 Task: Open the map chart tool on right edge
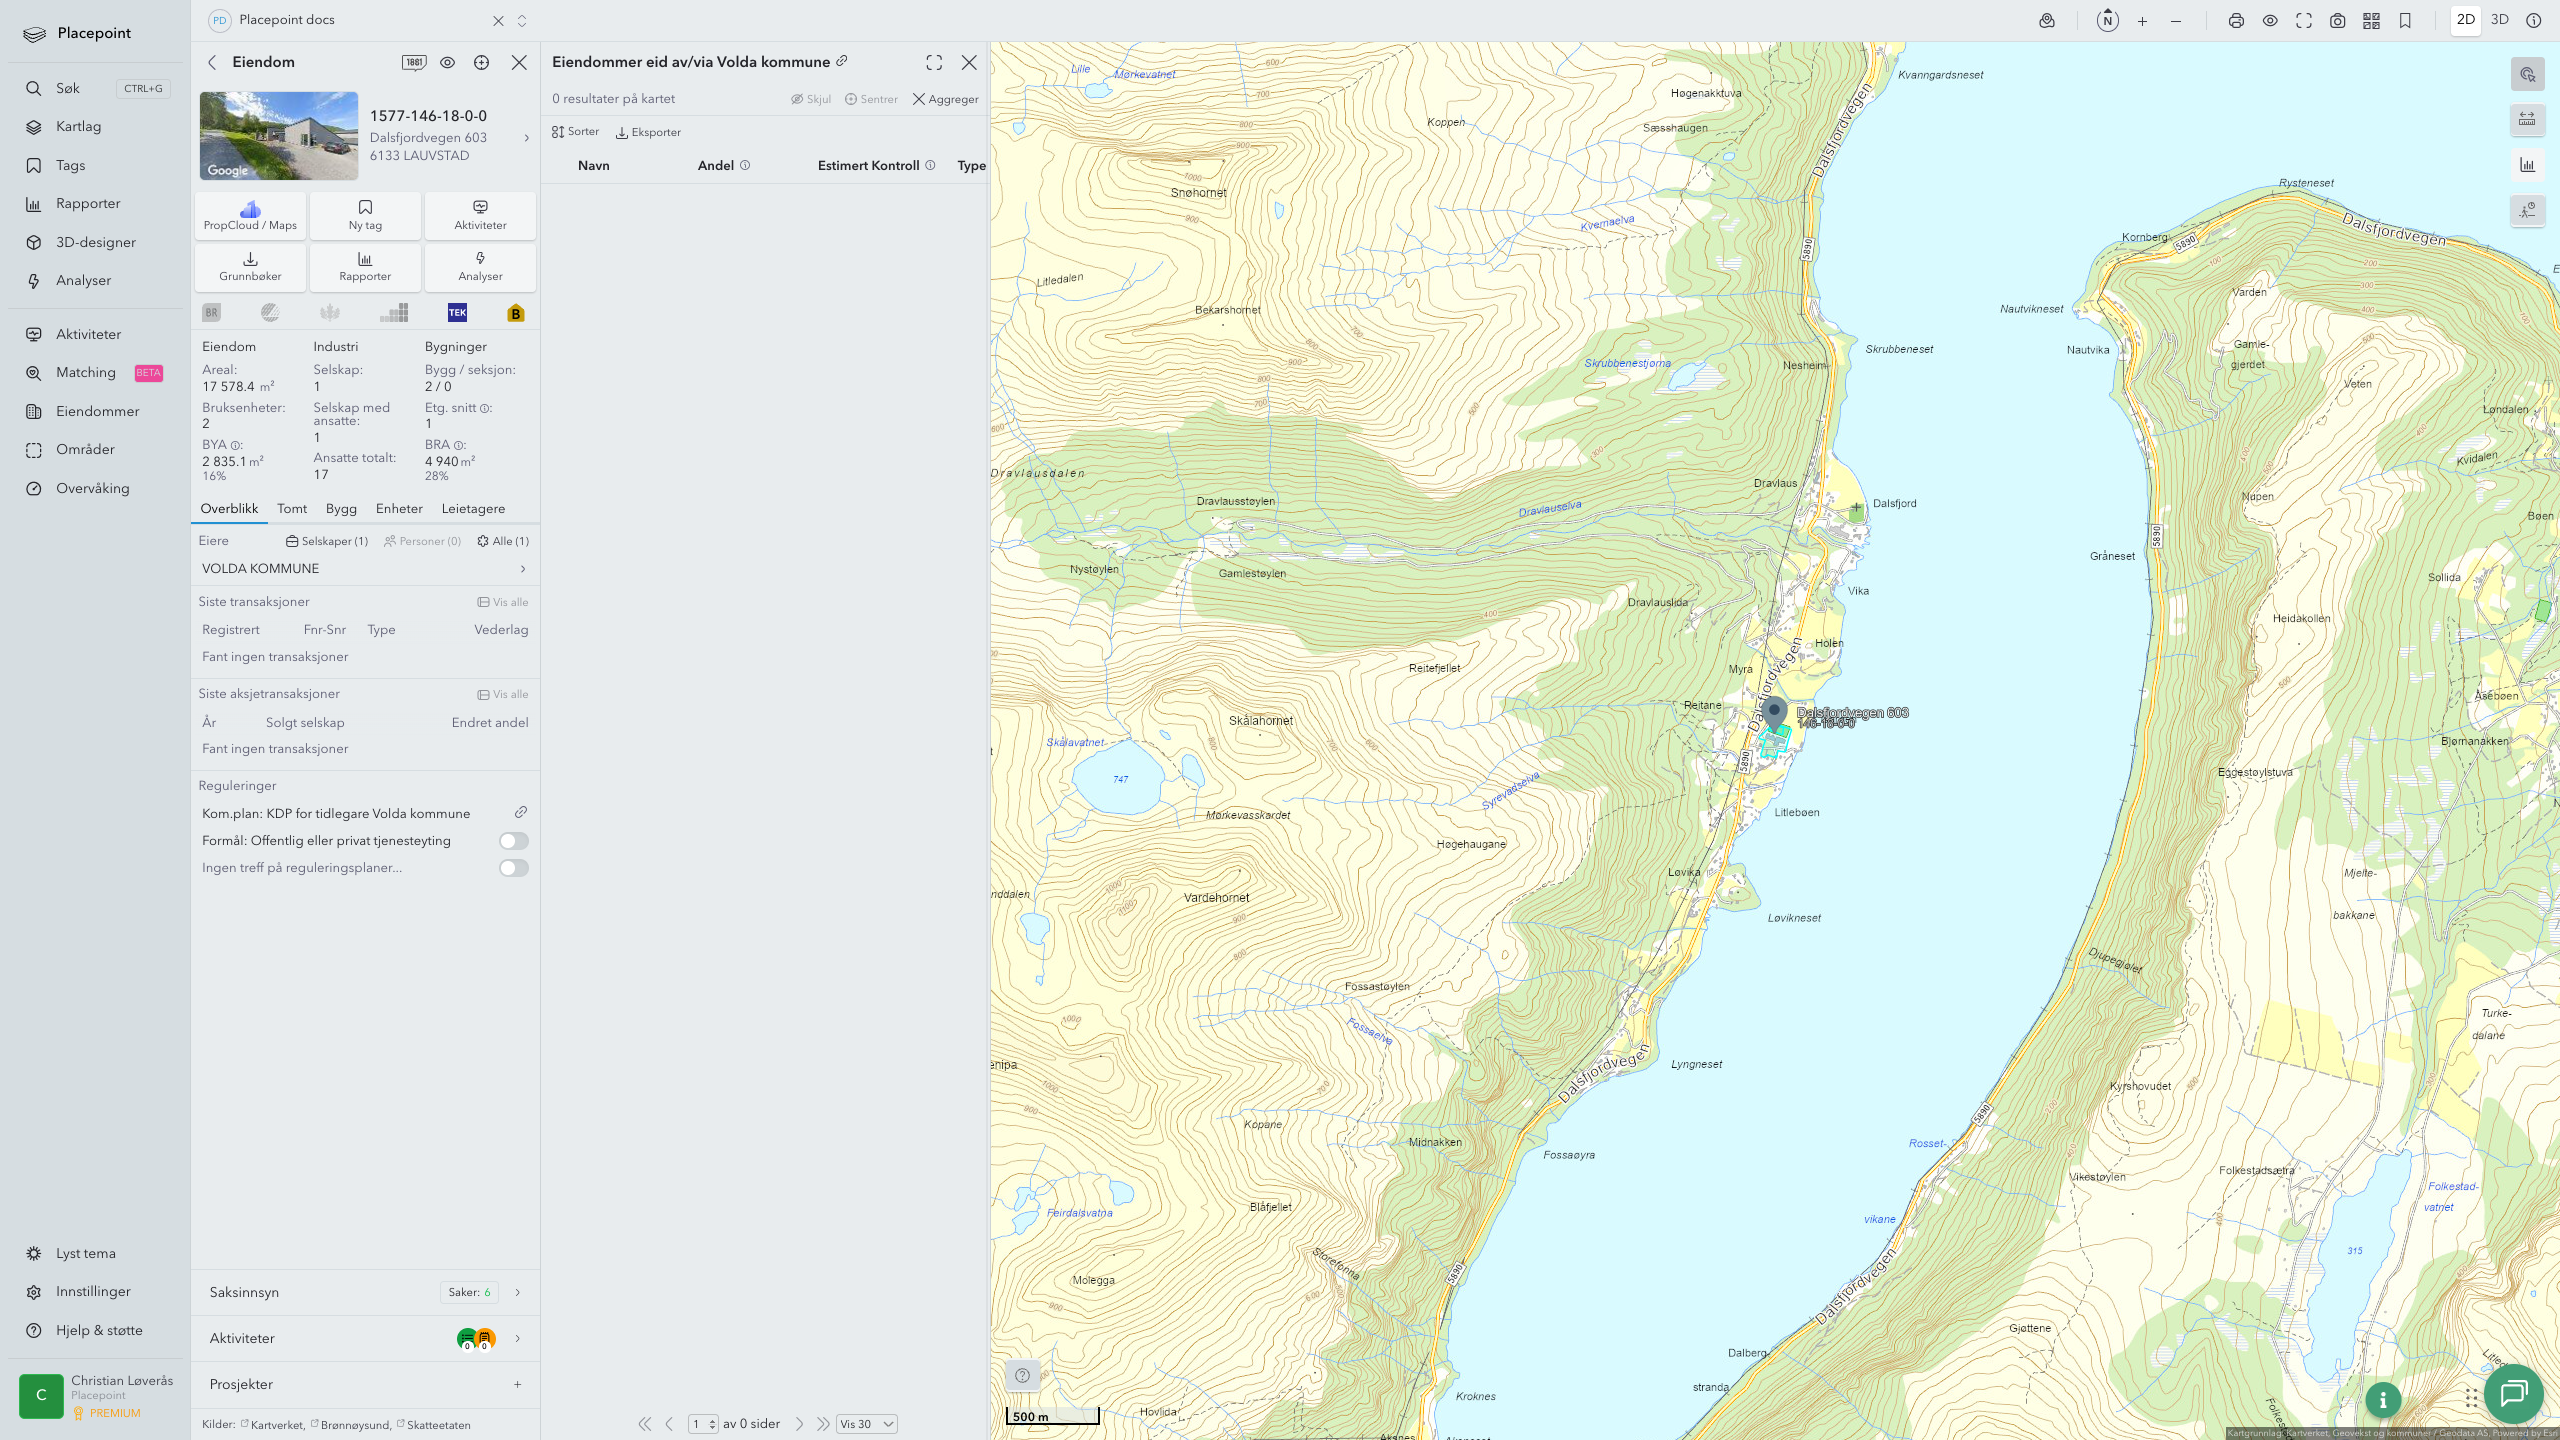pos(2528,165)
